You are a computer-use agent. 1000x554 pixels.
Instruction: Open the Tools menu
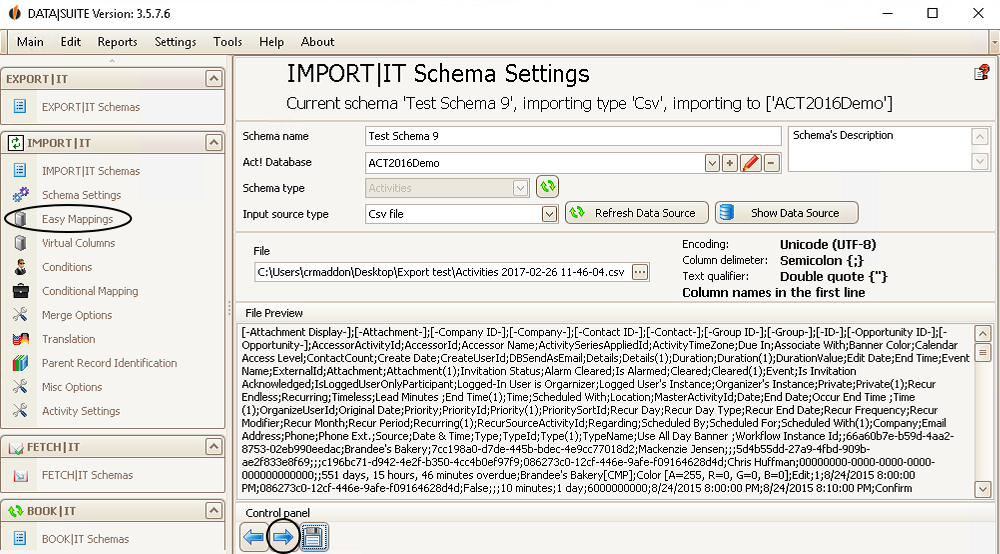[228, 42]
